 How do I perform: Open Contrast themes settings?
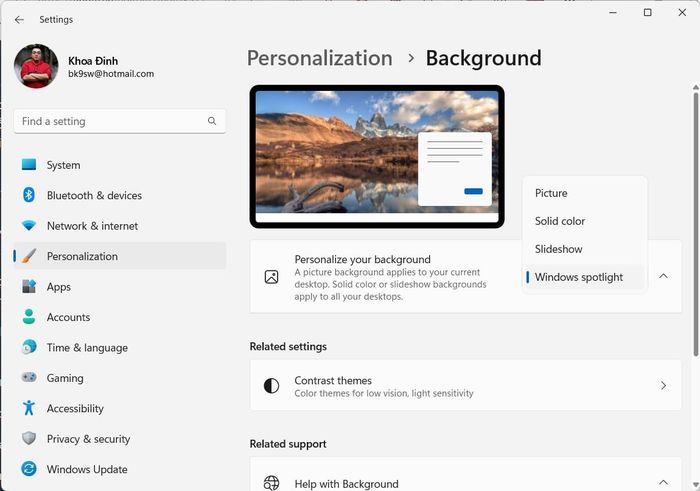pos(465,386)
